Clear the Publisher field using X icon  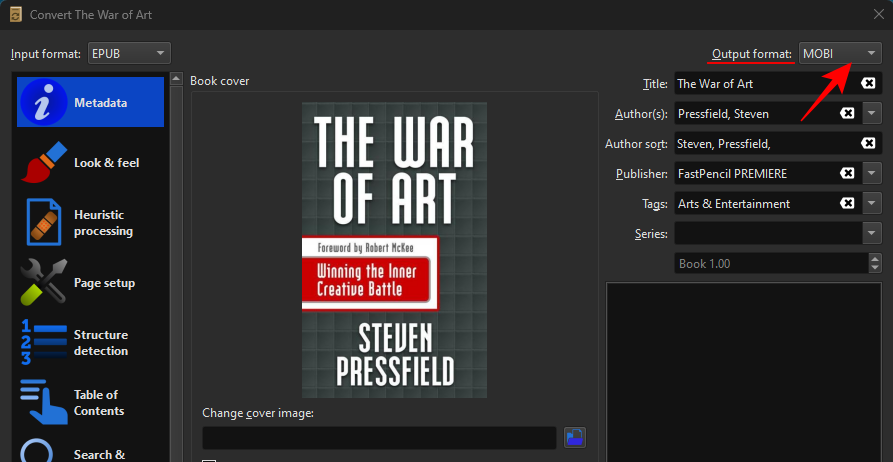tap(847, 174)
